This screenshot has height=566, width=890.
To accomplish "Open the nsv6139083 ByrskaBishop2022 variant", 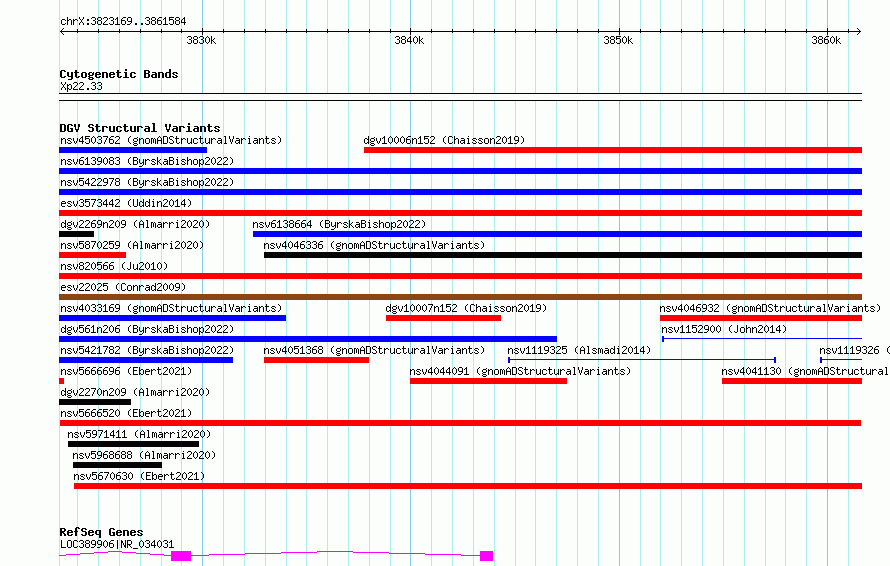I will pos(147,161).
